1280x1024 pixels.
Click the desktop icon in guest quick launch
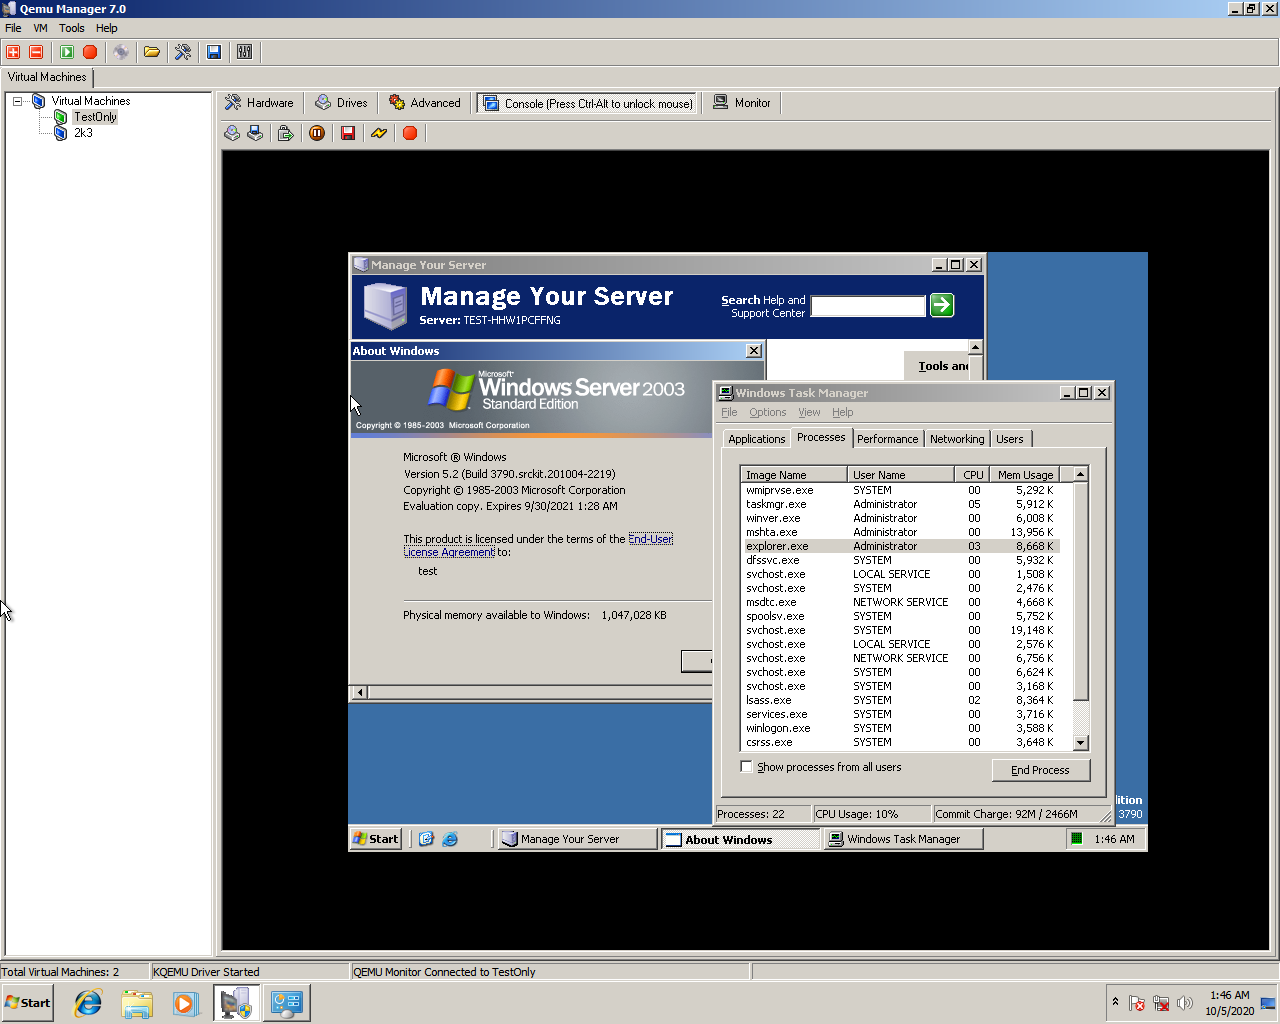426,839
